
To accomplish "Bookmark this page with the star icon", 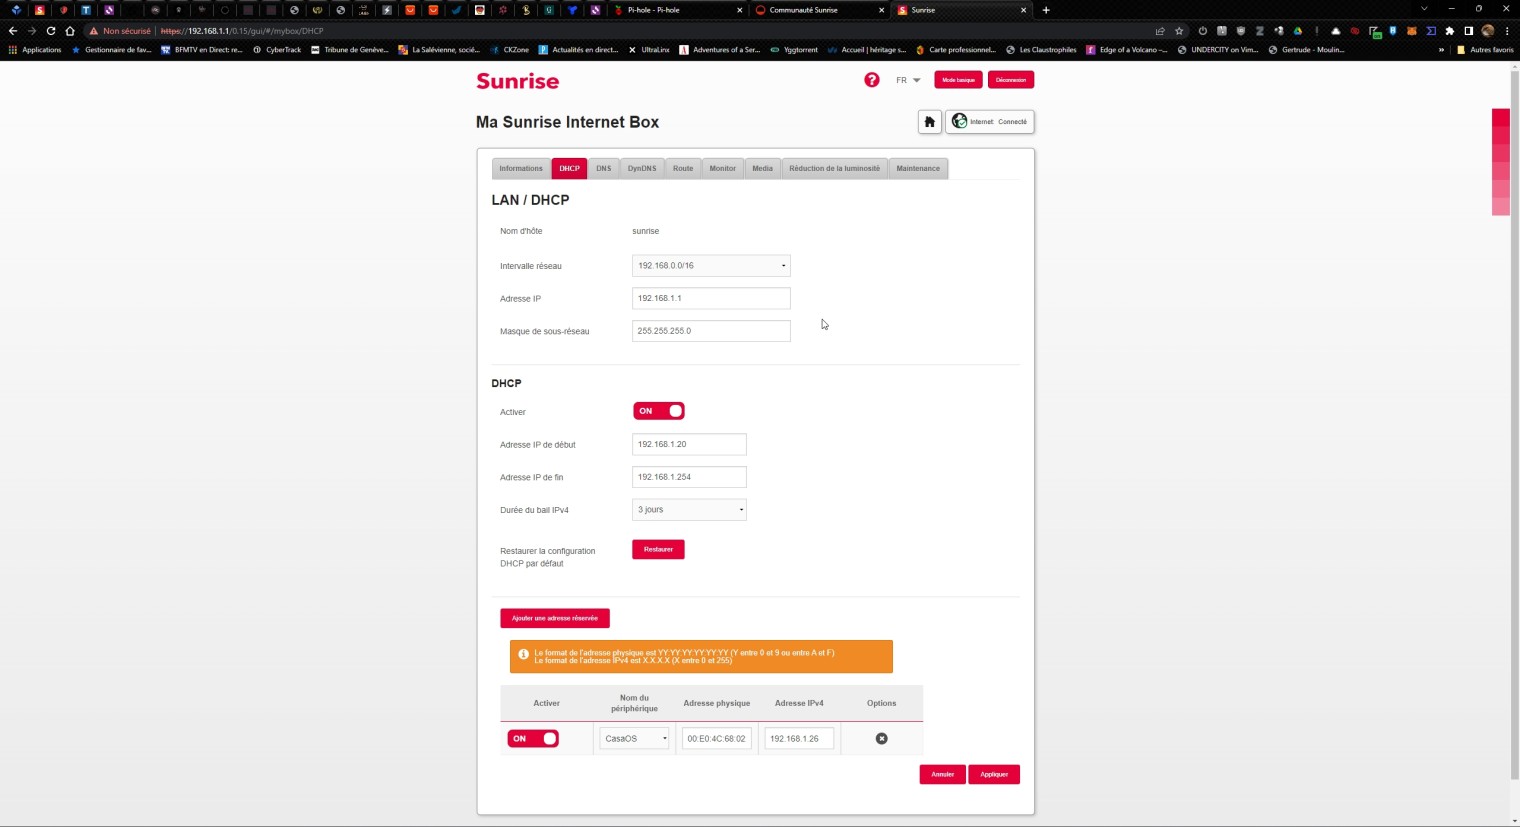I will point(1179,31).
